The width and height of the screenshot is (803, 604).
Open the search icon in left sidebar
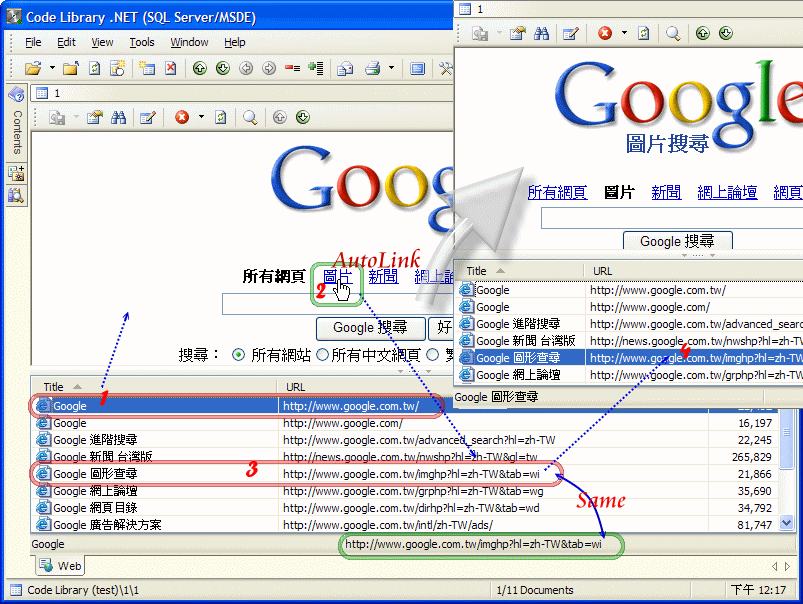point(16,195)
